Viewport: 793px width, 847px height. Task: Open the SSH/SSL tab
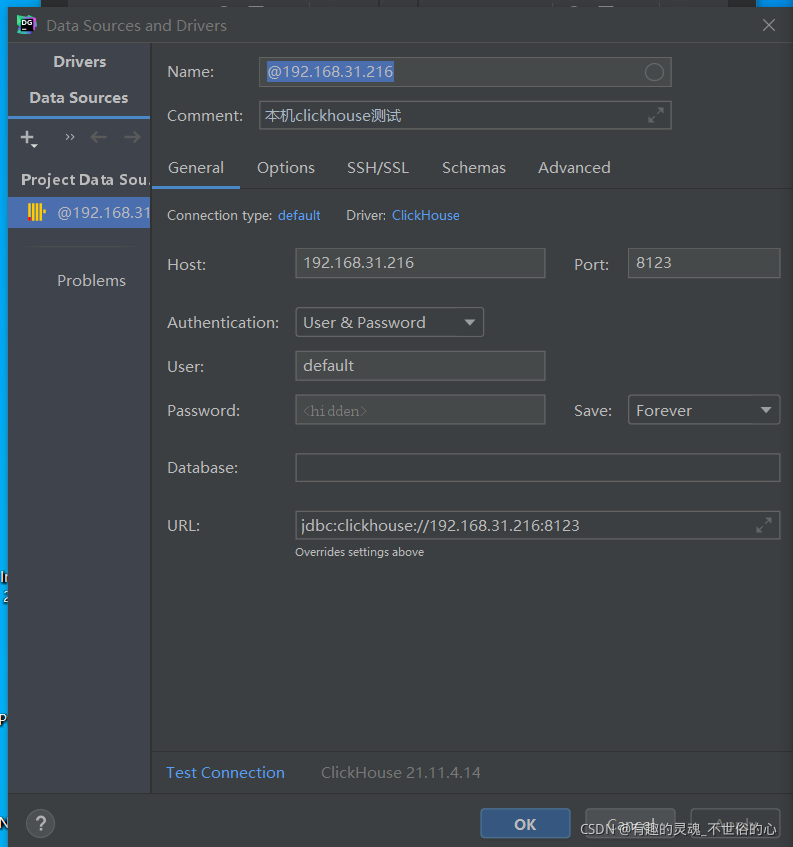tap(378, 168)
